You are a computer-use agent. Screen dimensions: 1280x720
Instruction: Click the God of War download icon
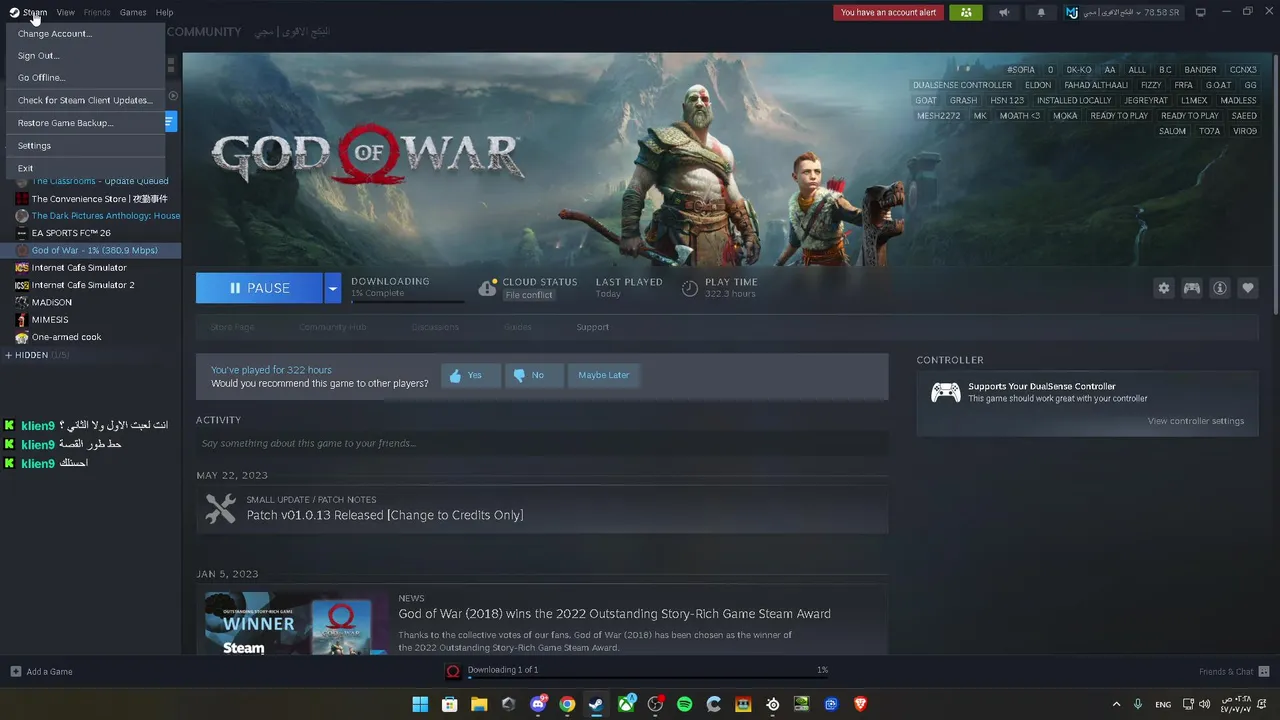click(453, 671)
